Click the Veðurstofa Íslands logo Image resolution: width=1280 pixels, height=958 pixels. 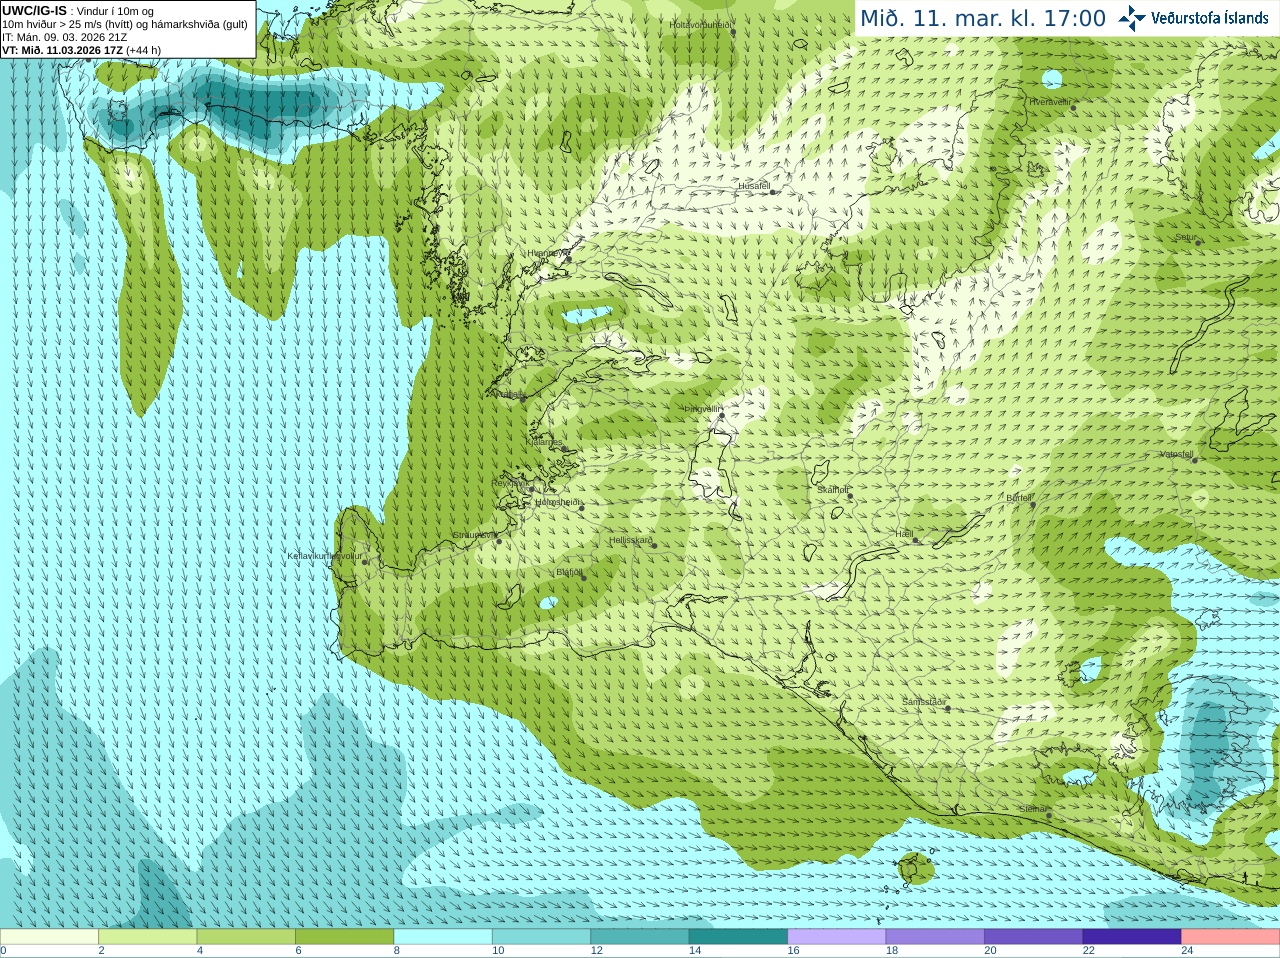[1194, 18]
